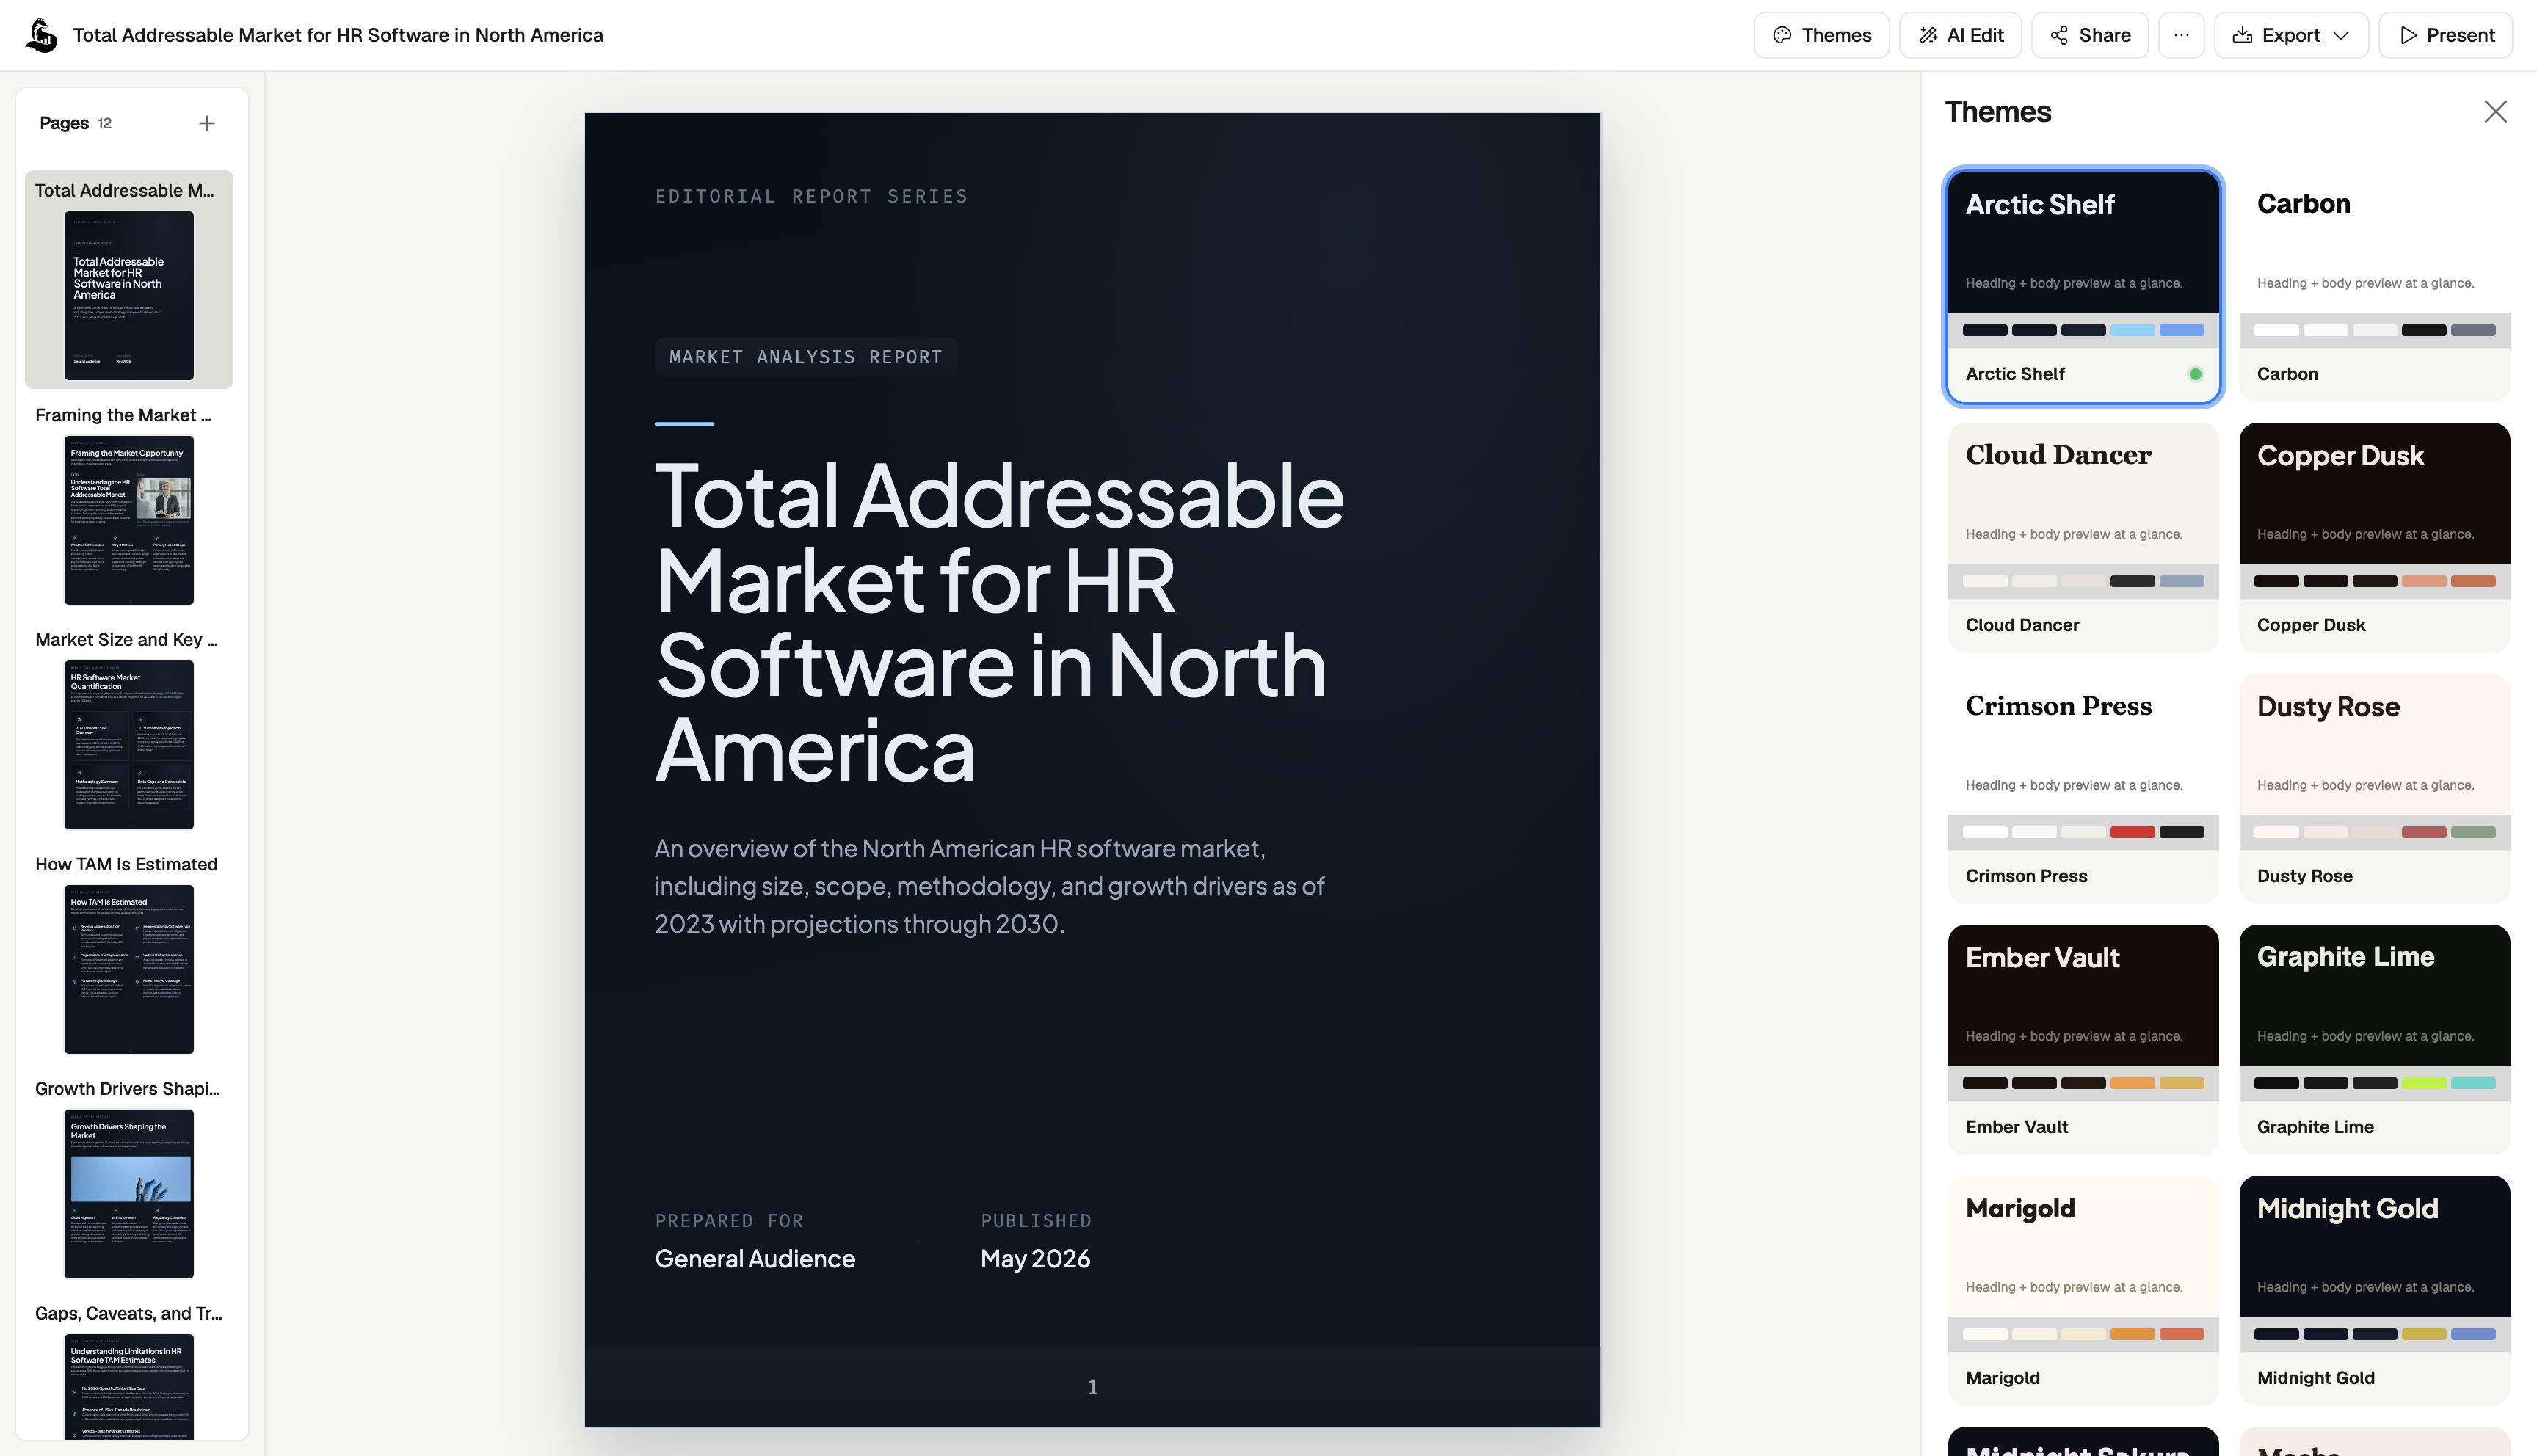Image resolution: width=2537 pixels, height=1456 pixels.
Task: Click the main title heading on the cover page
Action: 999,622
